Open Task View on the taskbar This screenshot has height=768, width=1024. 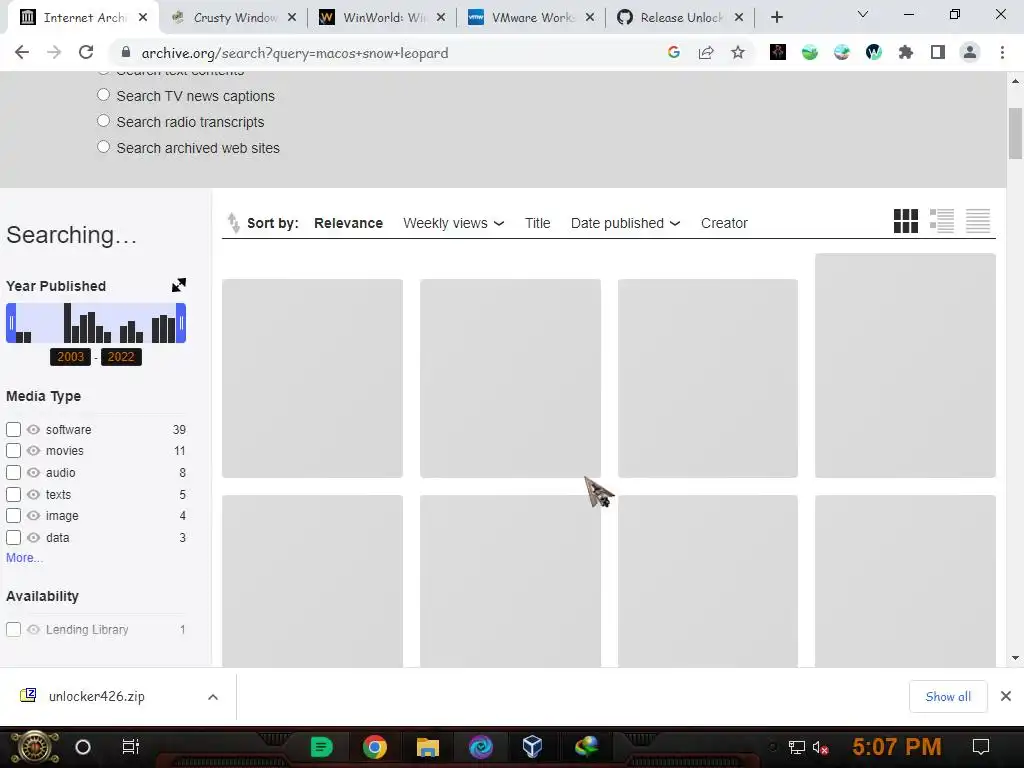(131, 747)
